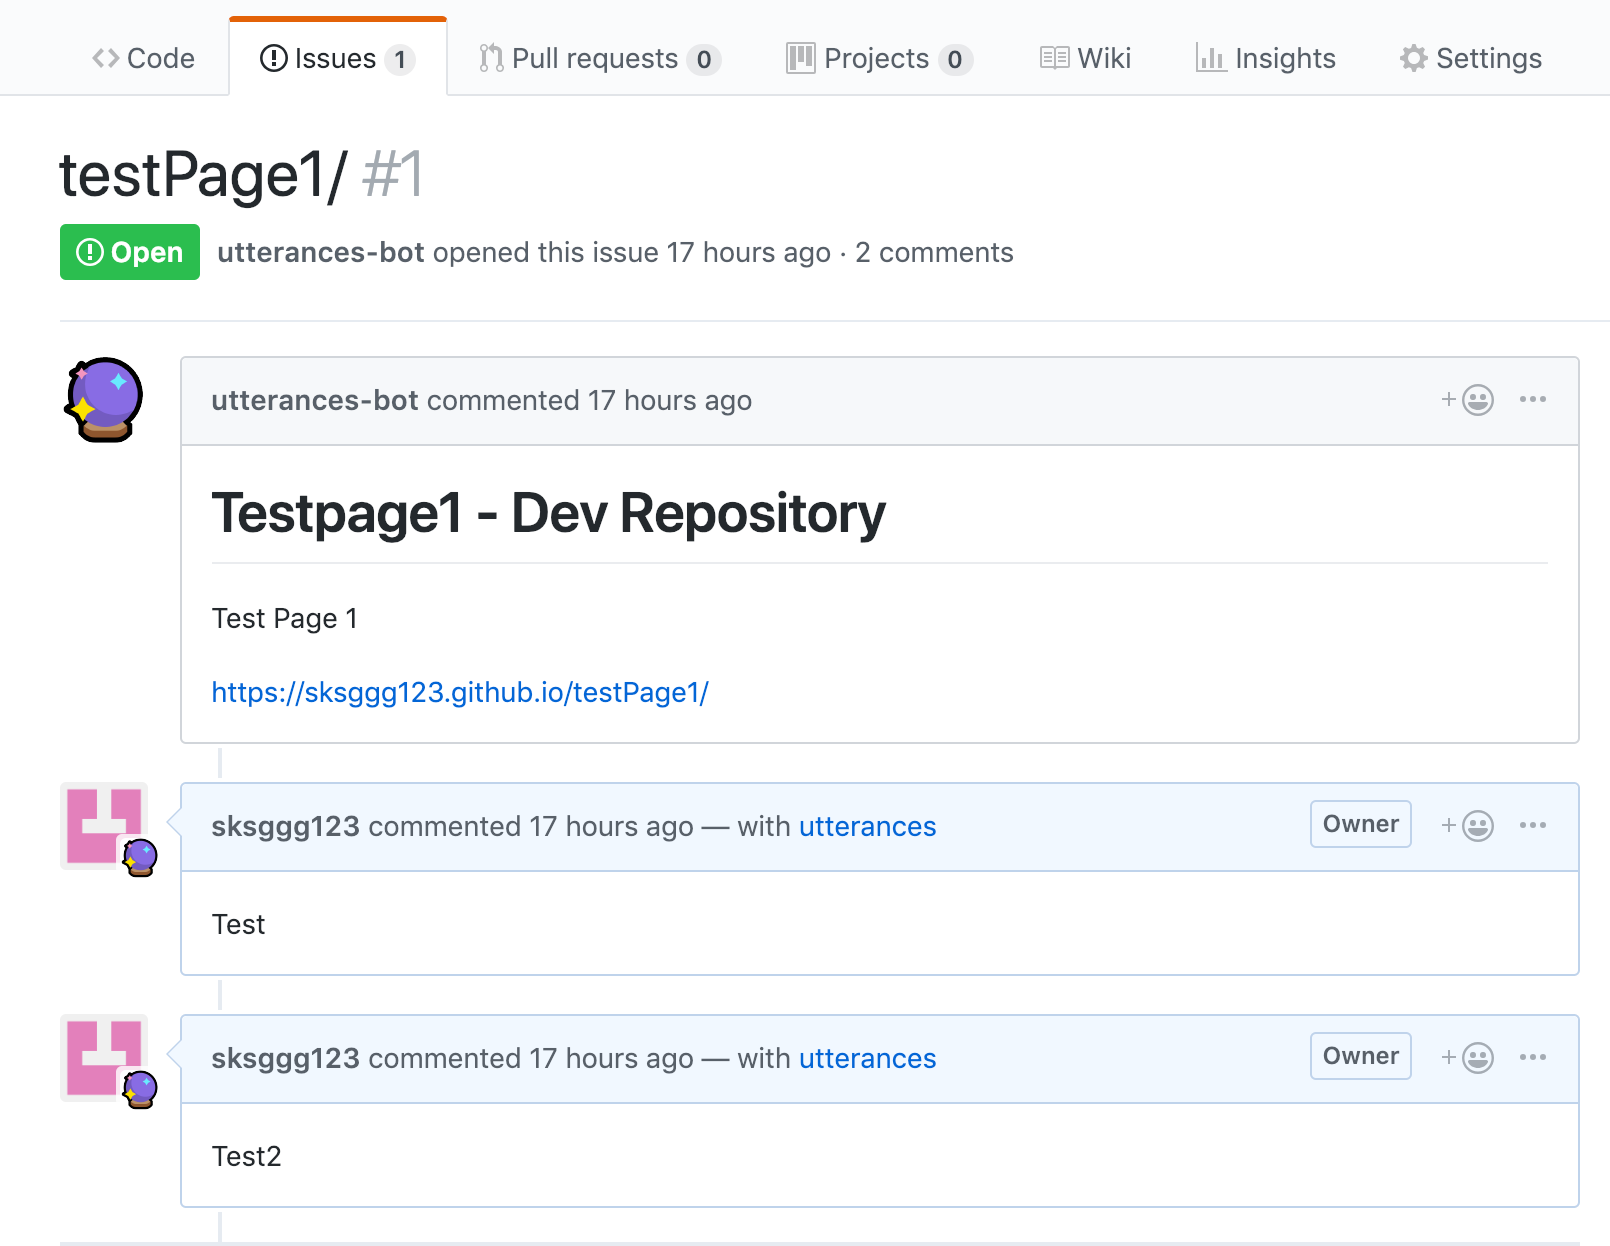This screenshot has width=1610, height=1246.
Task: Click '17 hours ago' timestamp on Test2 comment
Action: (611, 1058)
